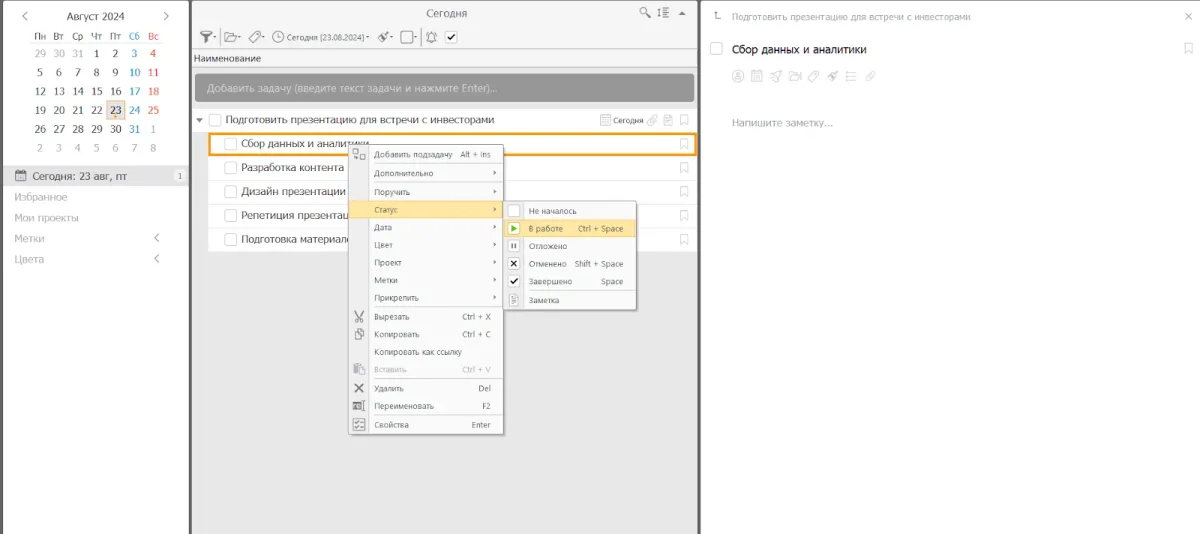Click the paperclip attachment icon in details panel
1200x534 pixels.
tap(870, 76)
